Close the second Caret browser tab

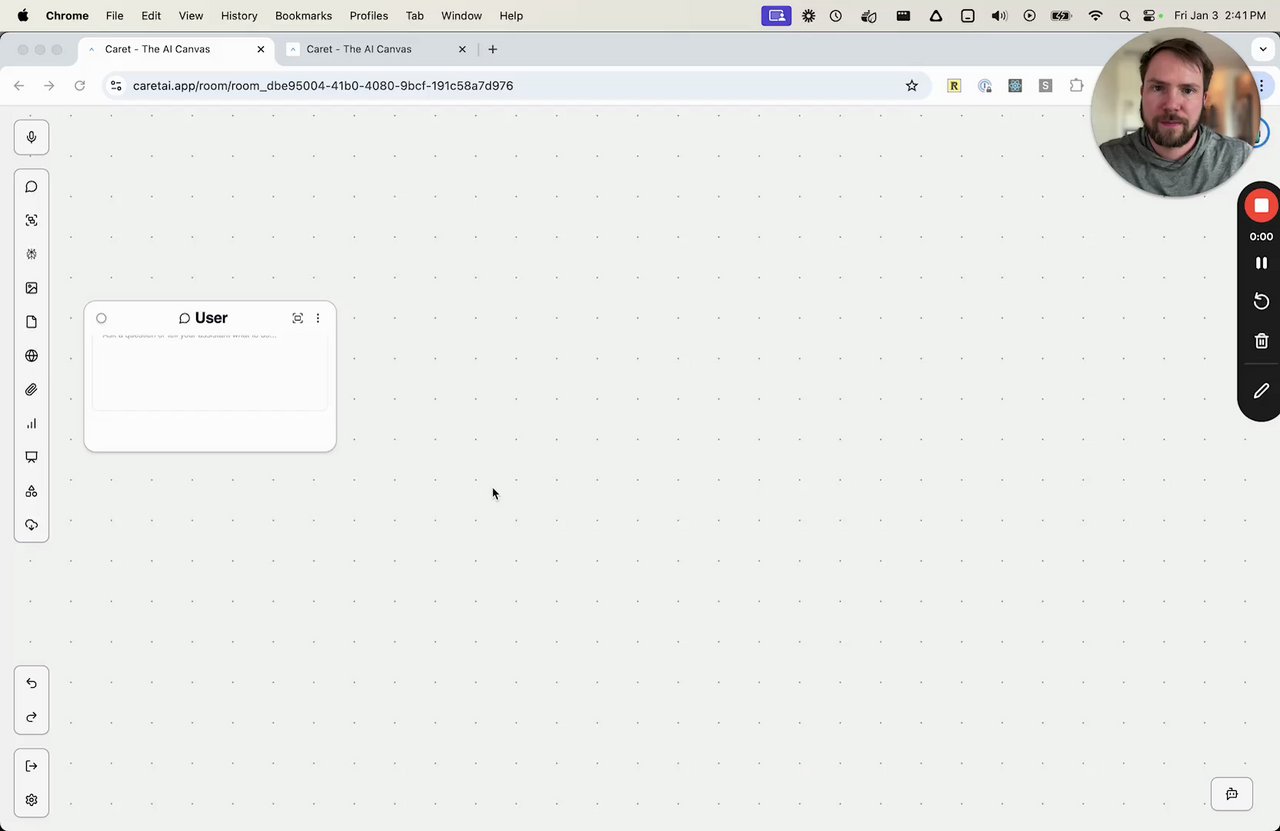click(463, 49)
